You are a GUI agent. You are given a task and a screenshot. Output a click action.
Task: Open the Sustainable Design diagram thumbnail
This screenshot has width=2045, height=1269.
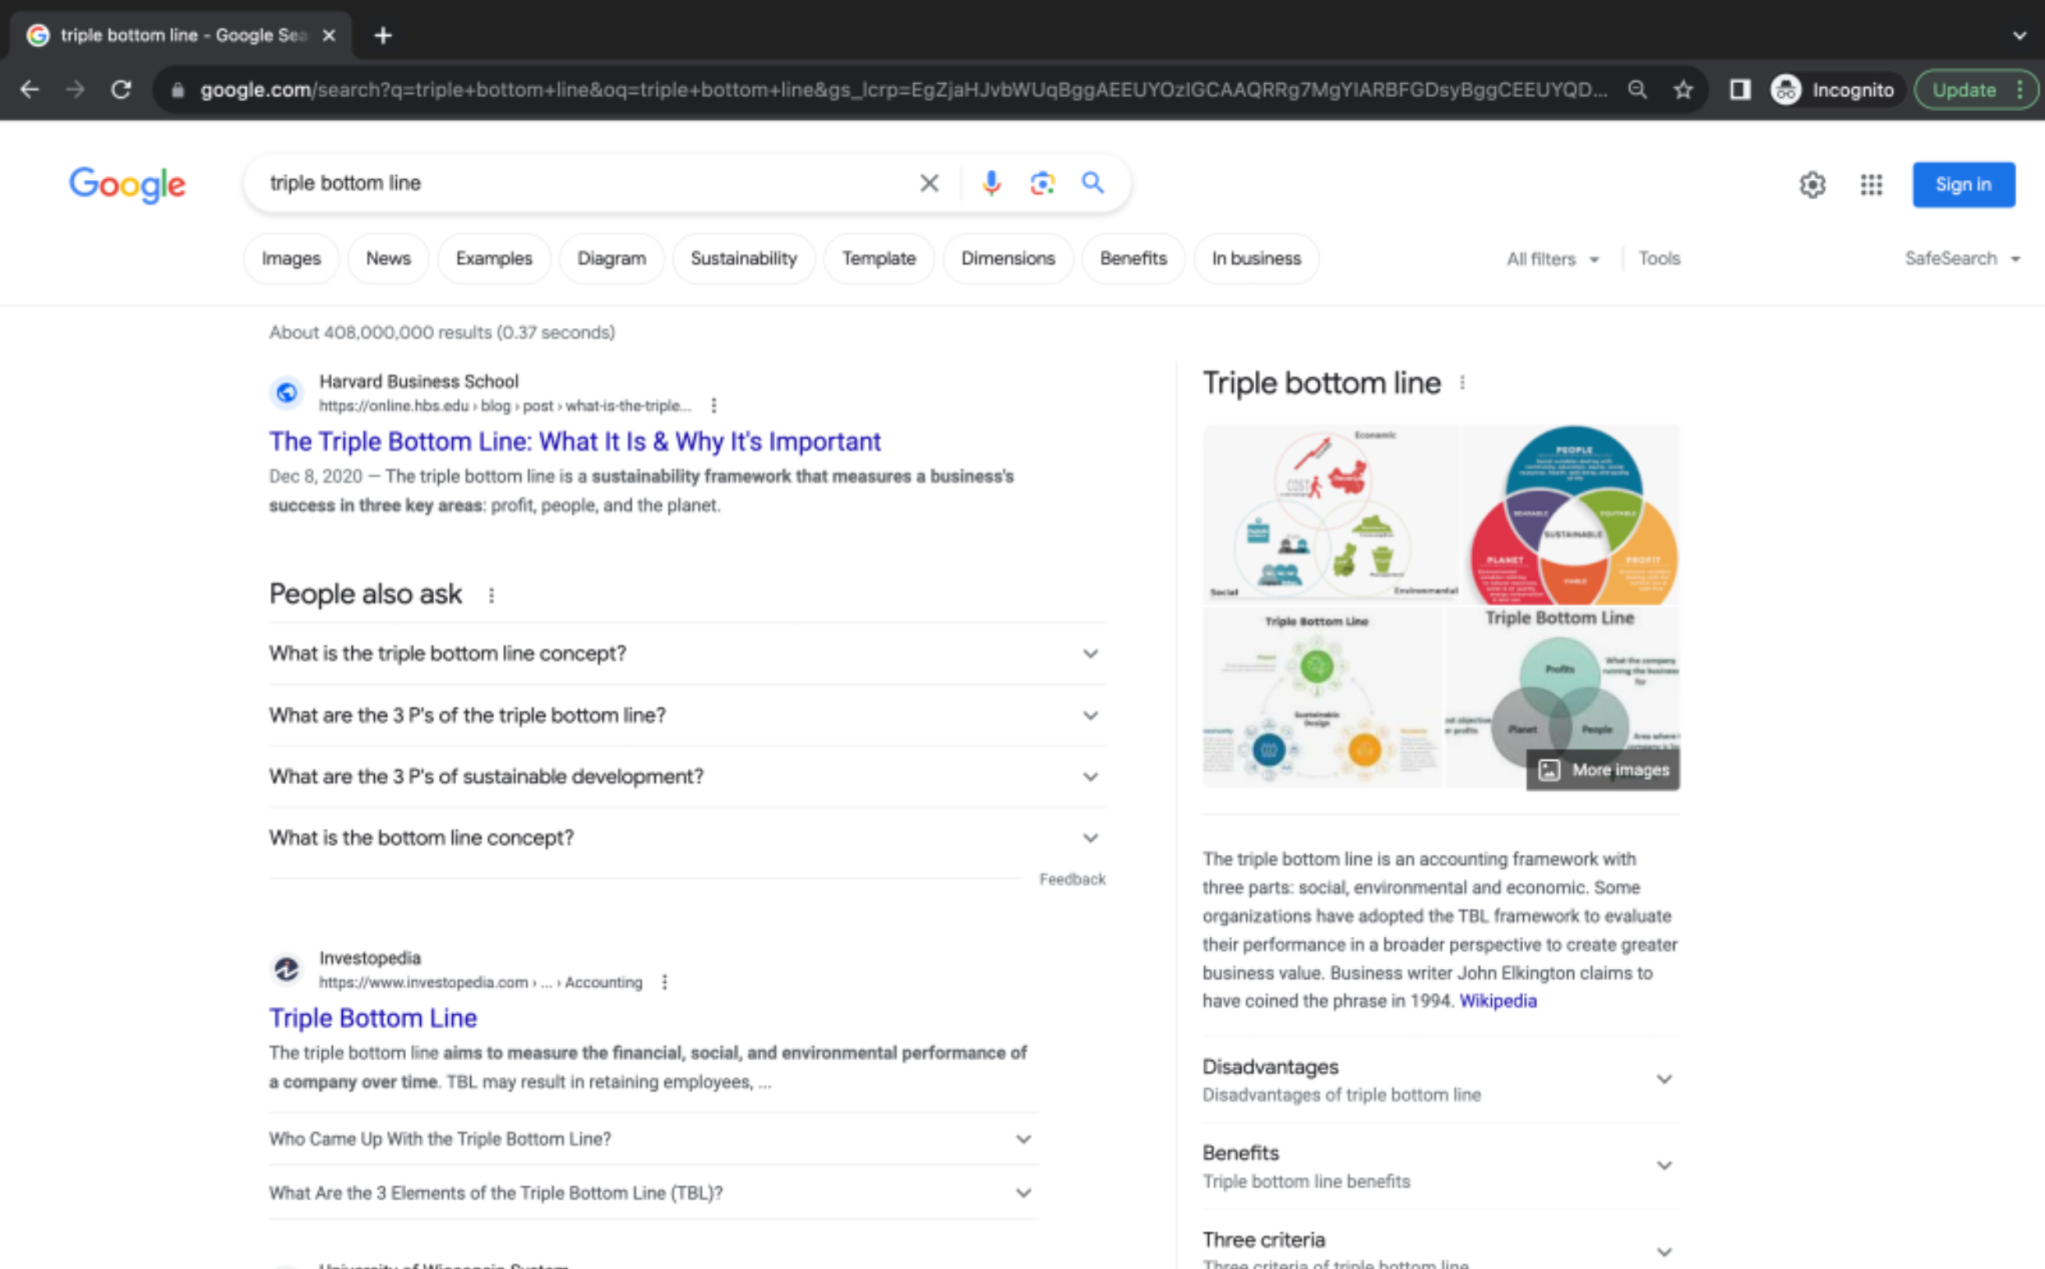point(1322,698)
